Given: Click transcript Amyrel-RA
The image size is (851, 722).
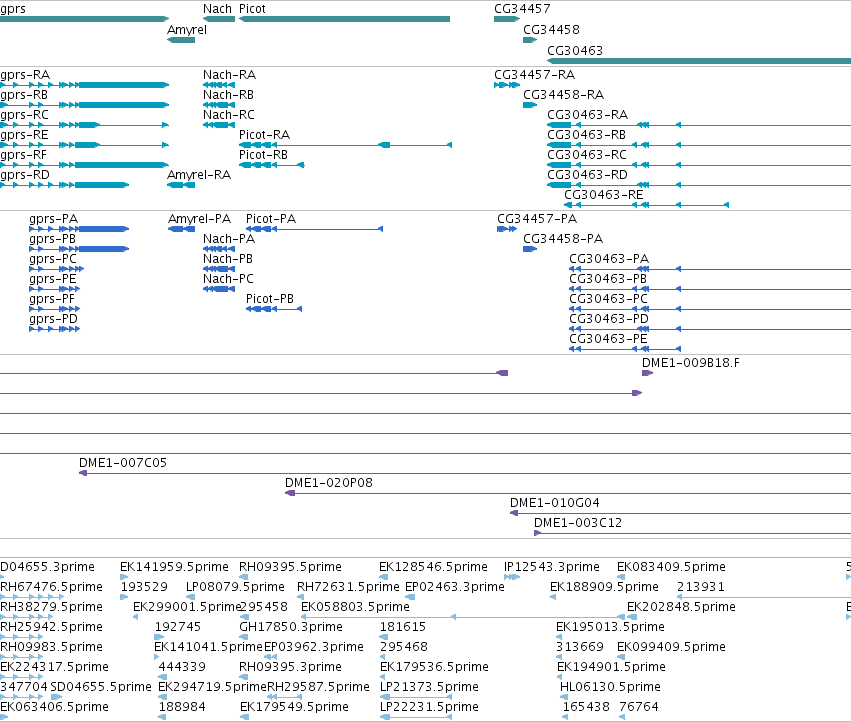Looking at the screenshot, I should (181, 185).
